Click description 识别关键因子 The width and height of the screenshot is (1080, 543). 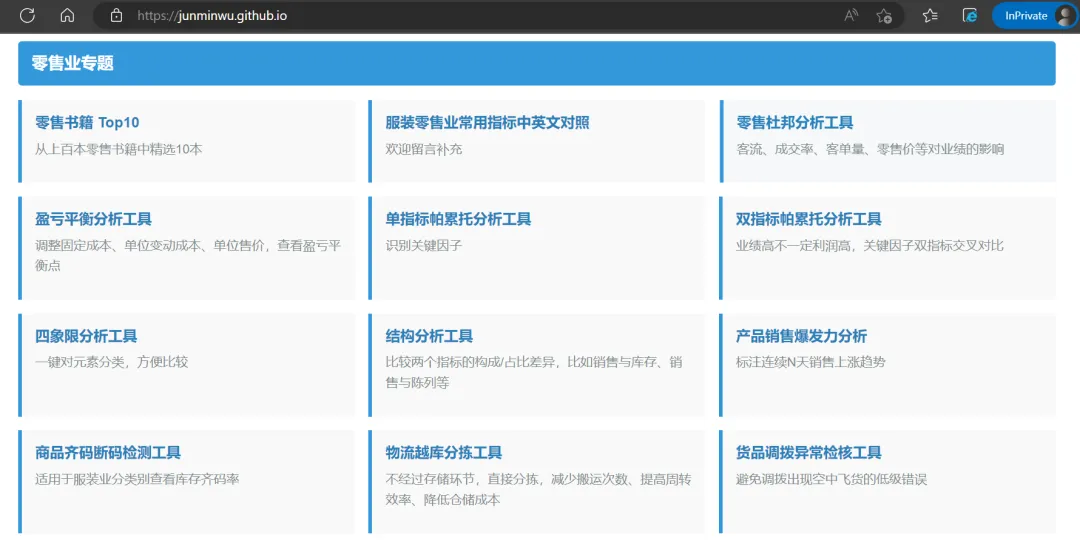[424, 245]
